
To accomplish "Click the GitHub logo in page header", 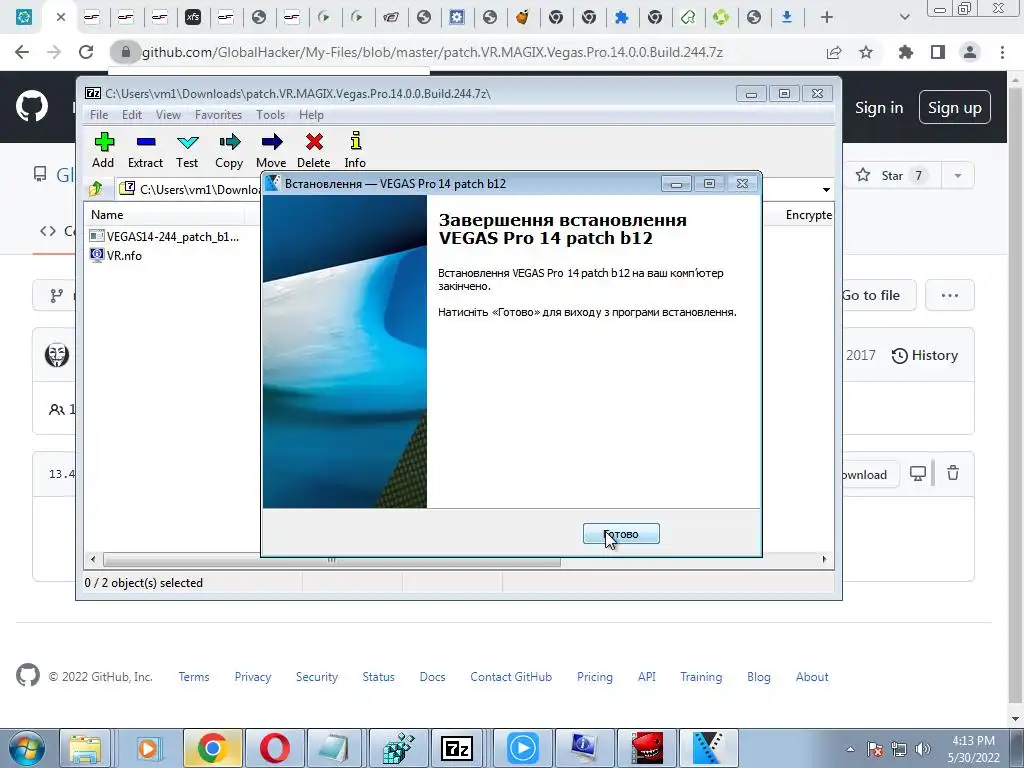I will tap(32, 106).
